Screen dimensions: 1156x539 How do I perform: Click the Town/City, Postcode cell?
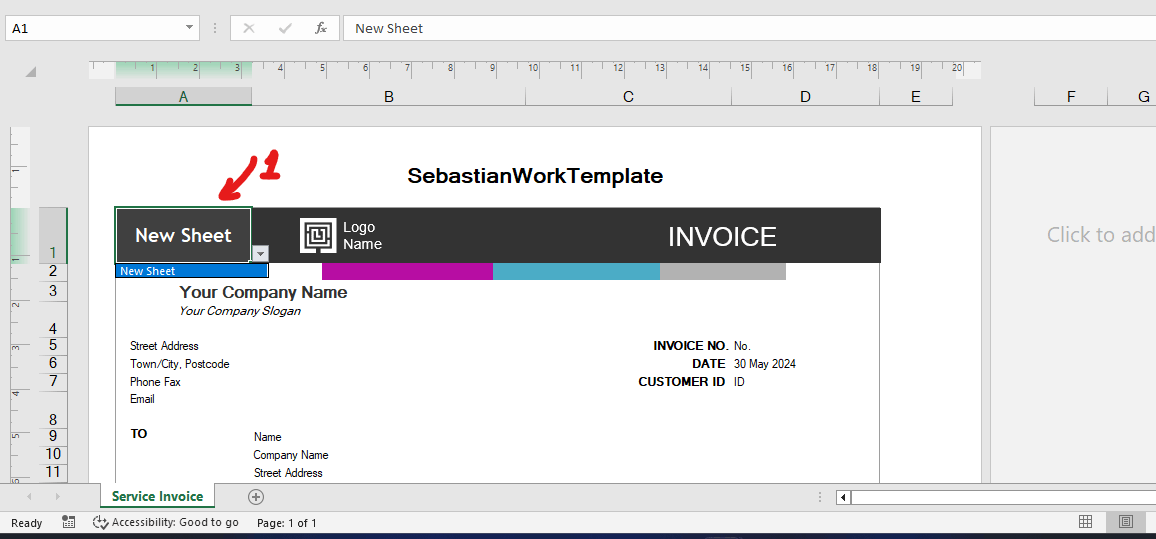(179, 364)
